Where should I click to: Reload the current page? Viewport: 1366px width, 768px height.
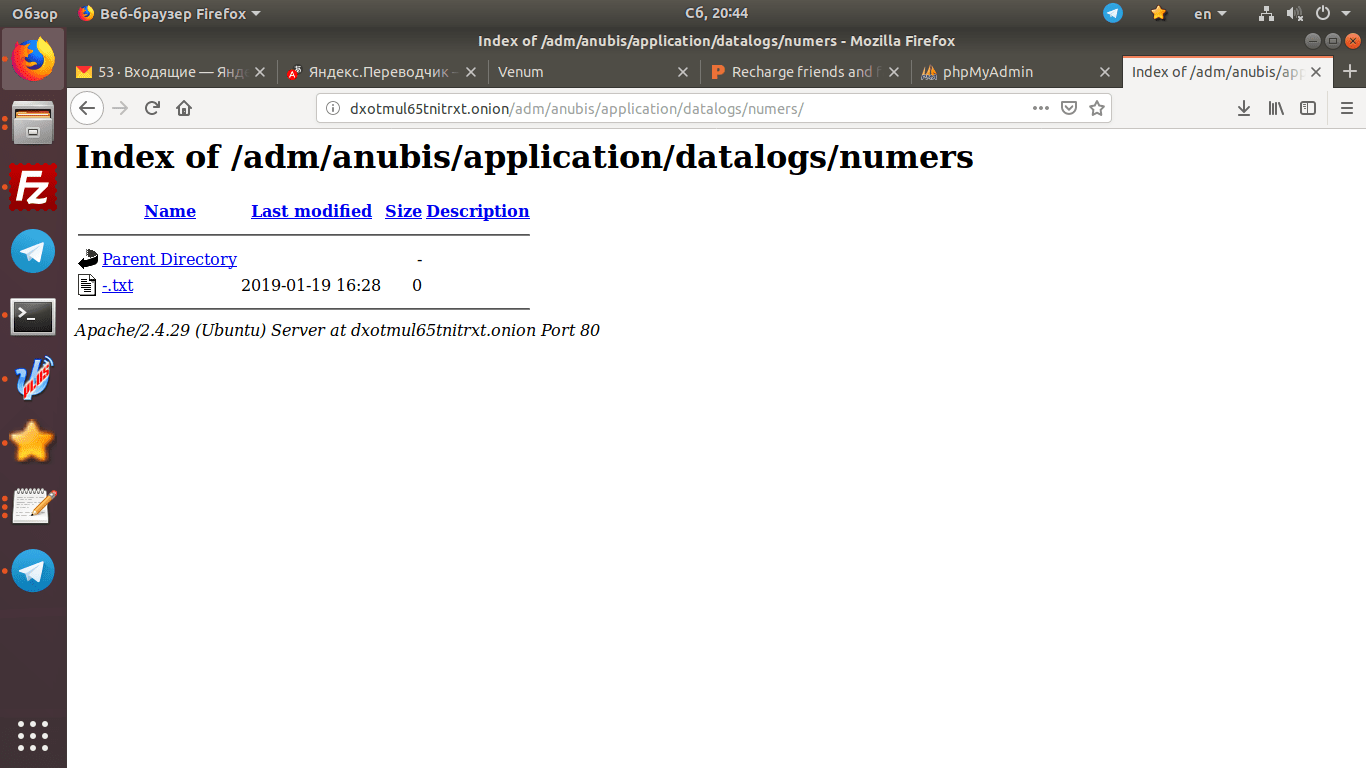point(153,108)
